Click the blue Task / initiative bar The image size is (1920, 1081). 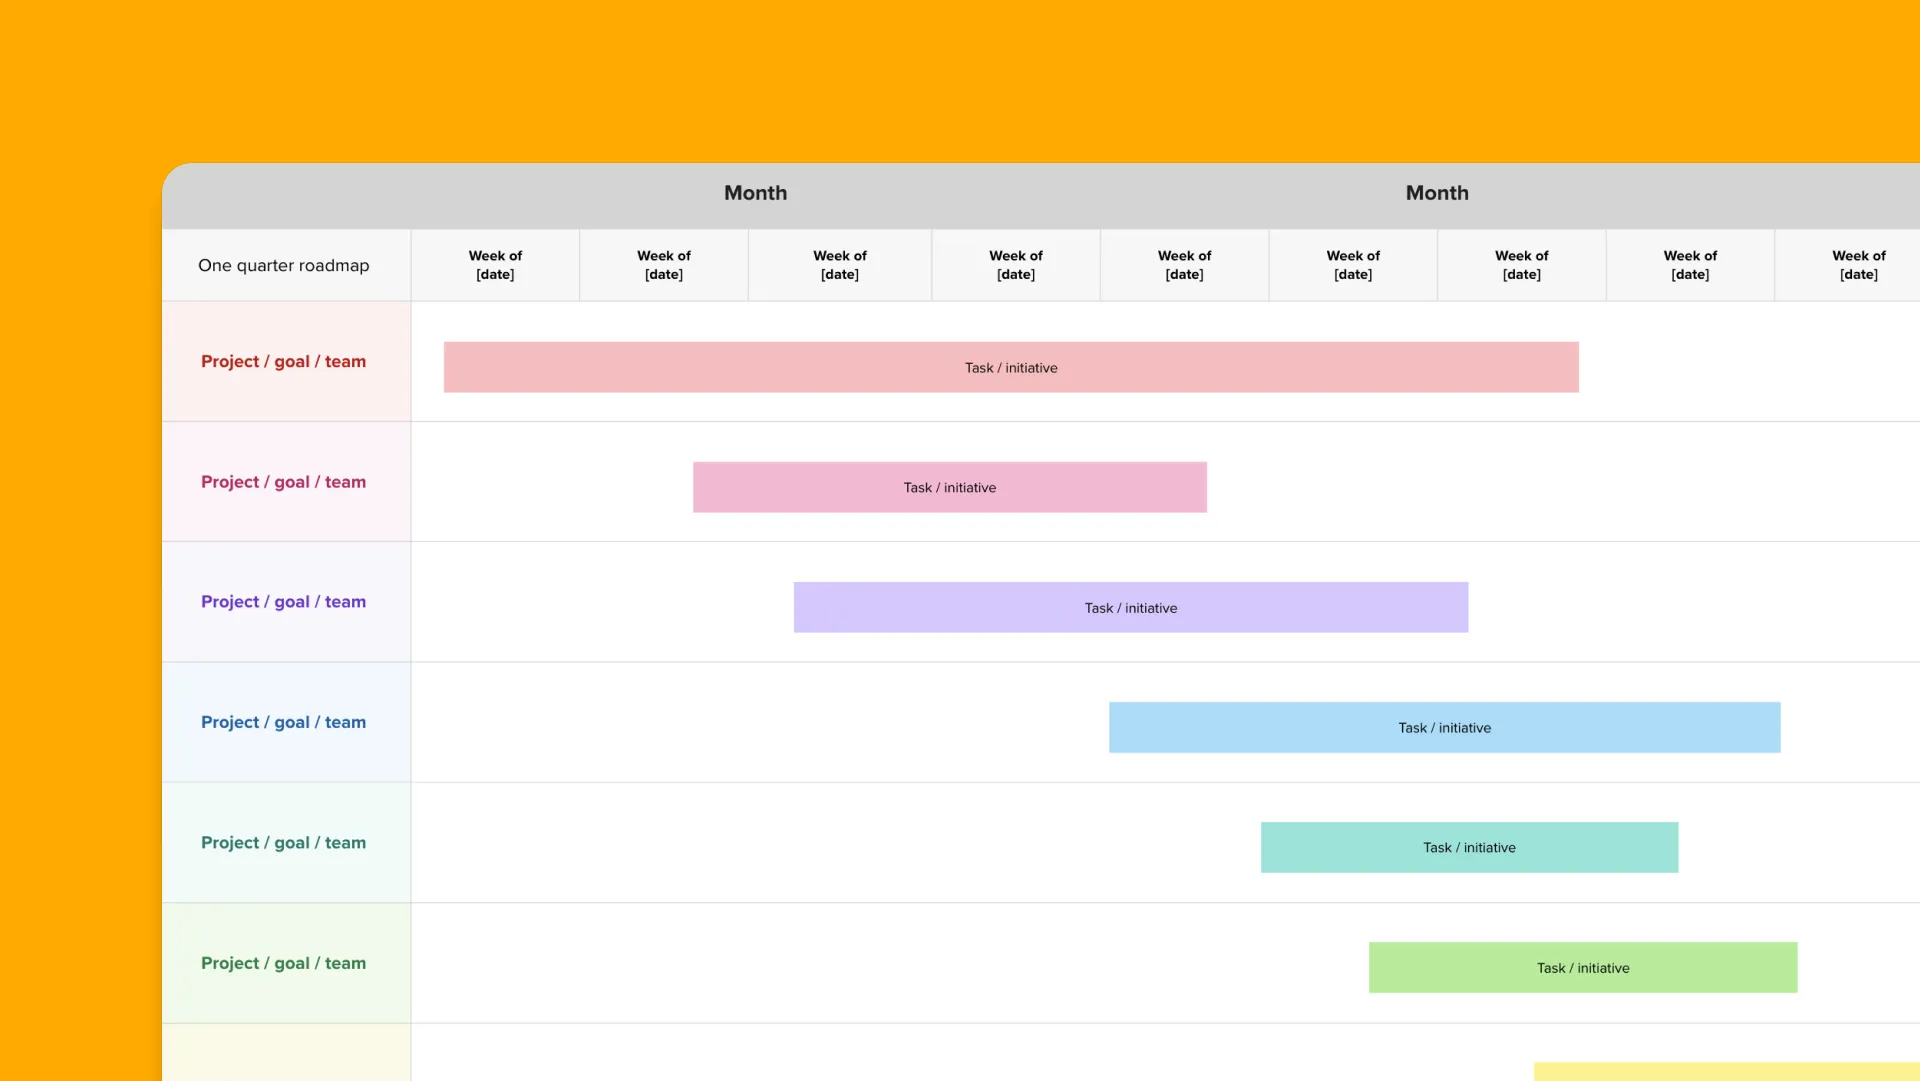point(1445,727)
